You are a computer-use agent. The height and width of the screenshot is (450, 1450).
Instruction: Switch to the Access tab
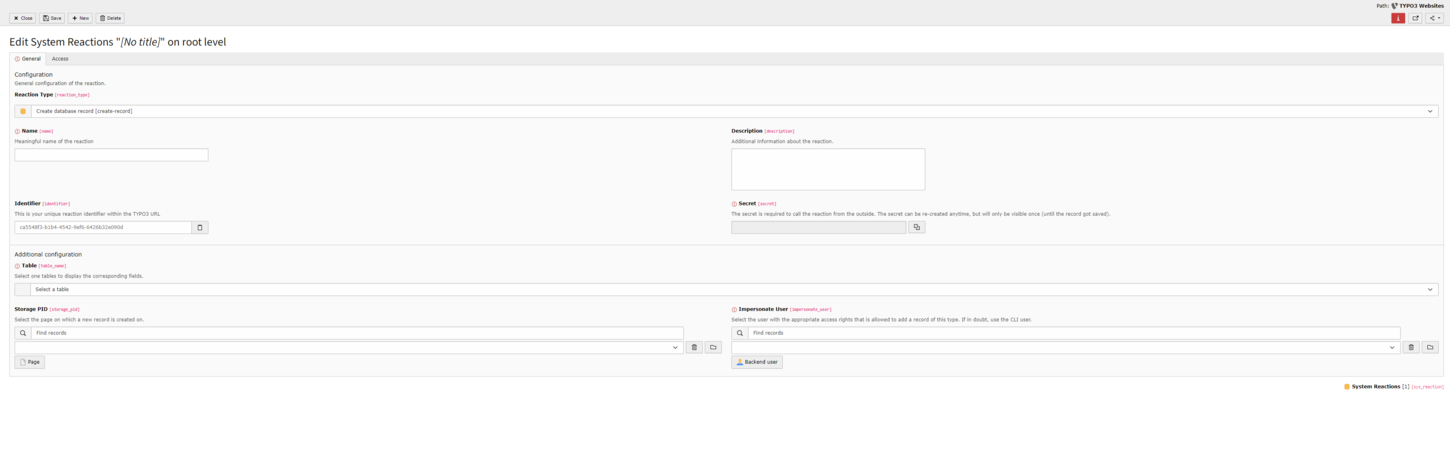(60, 59)
